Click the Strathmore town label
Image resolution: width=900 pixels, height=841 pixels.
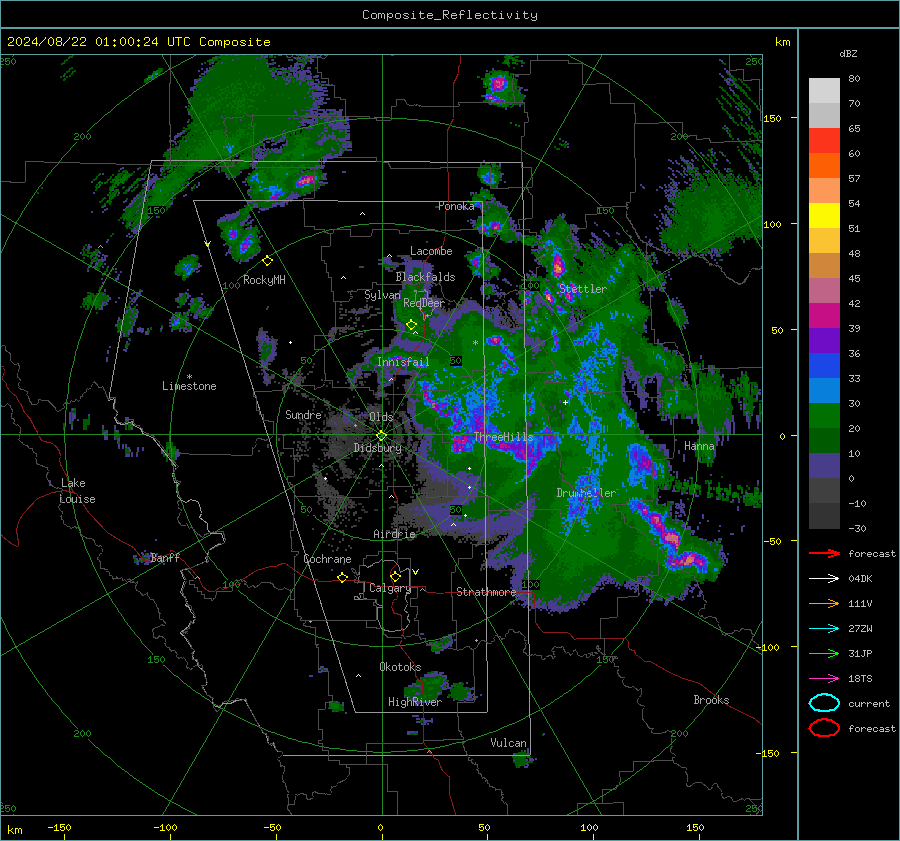coord(486,592)
